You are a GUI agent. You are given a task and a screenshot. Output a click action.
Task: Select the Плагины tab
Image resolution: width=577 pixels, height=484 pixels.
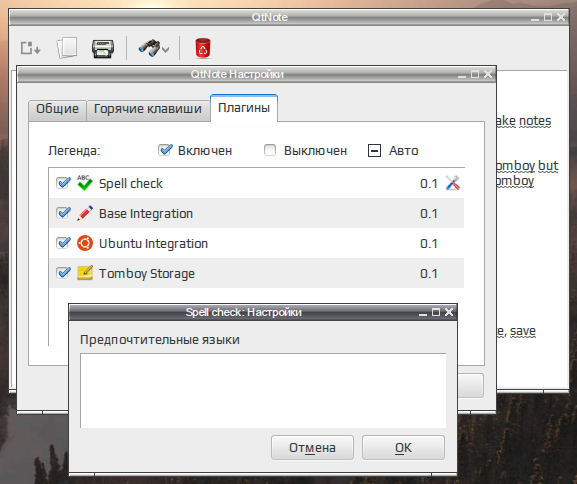click(244, 108)
